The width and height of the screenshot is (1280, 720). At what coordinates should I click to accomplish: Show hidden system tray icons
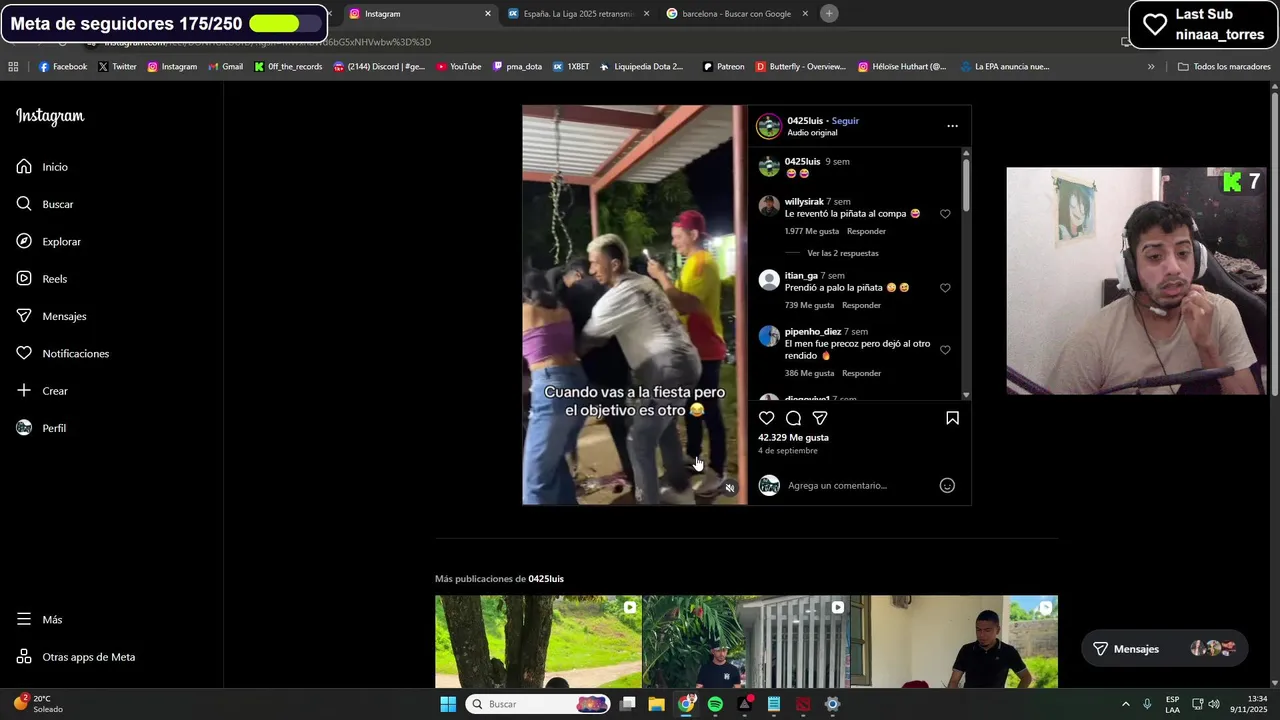click(1125, 704)
